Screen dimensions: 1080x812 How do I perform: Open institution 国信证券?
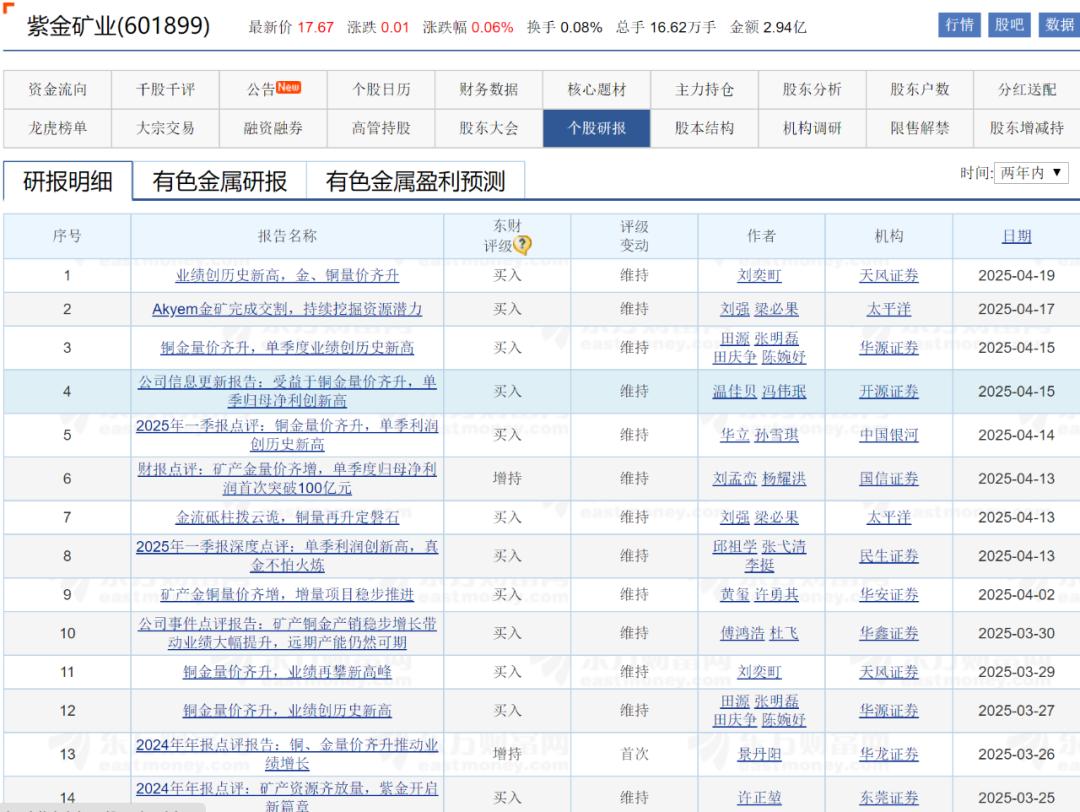click(x=889, y=479)
